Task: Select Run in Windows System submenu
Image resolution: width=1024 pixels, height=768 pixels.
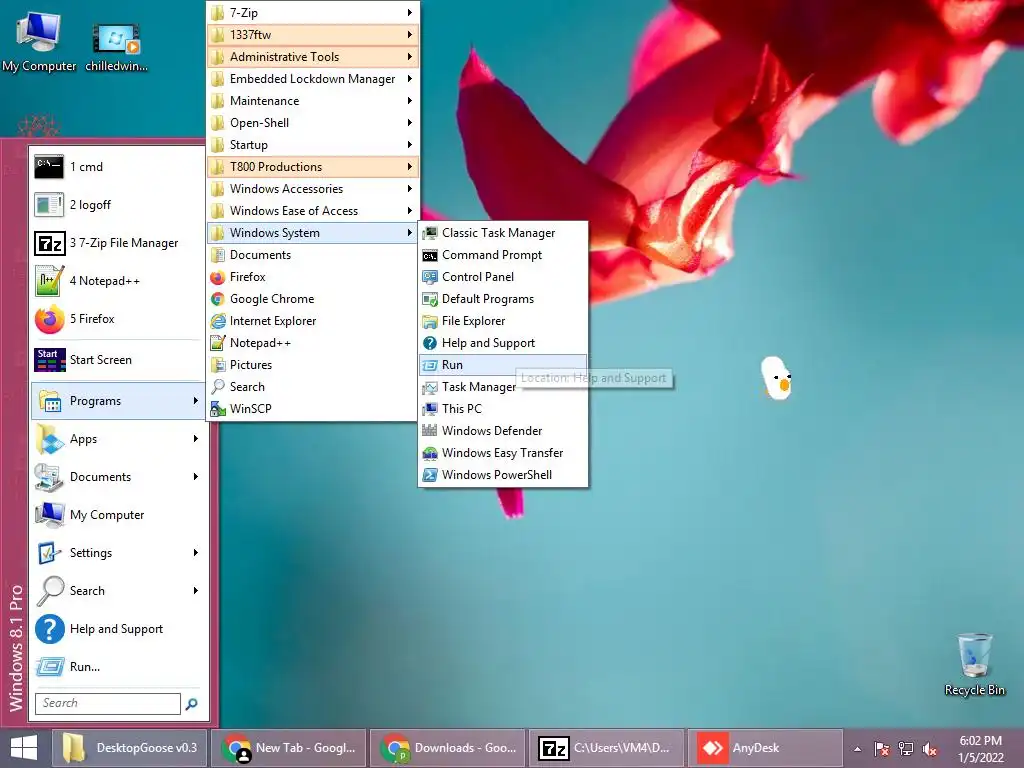Action: pos(503,365)
